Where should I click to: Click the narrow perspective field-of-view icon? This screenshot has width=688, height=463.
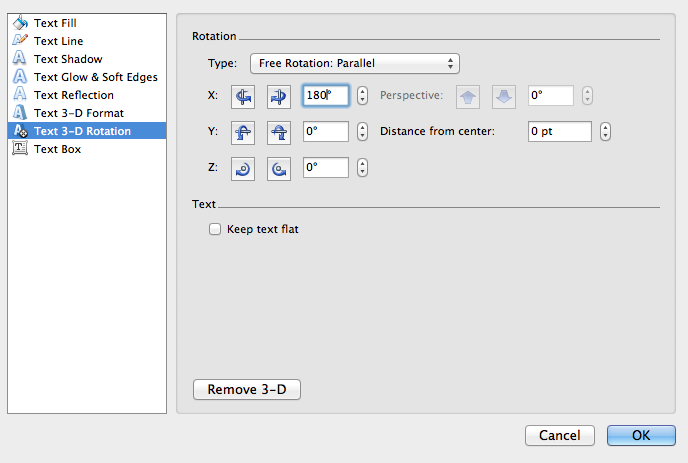pyautogui.click(x=469, y=96)
